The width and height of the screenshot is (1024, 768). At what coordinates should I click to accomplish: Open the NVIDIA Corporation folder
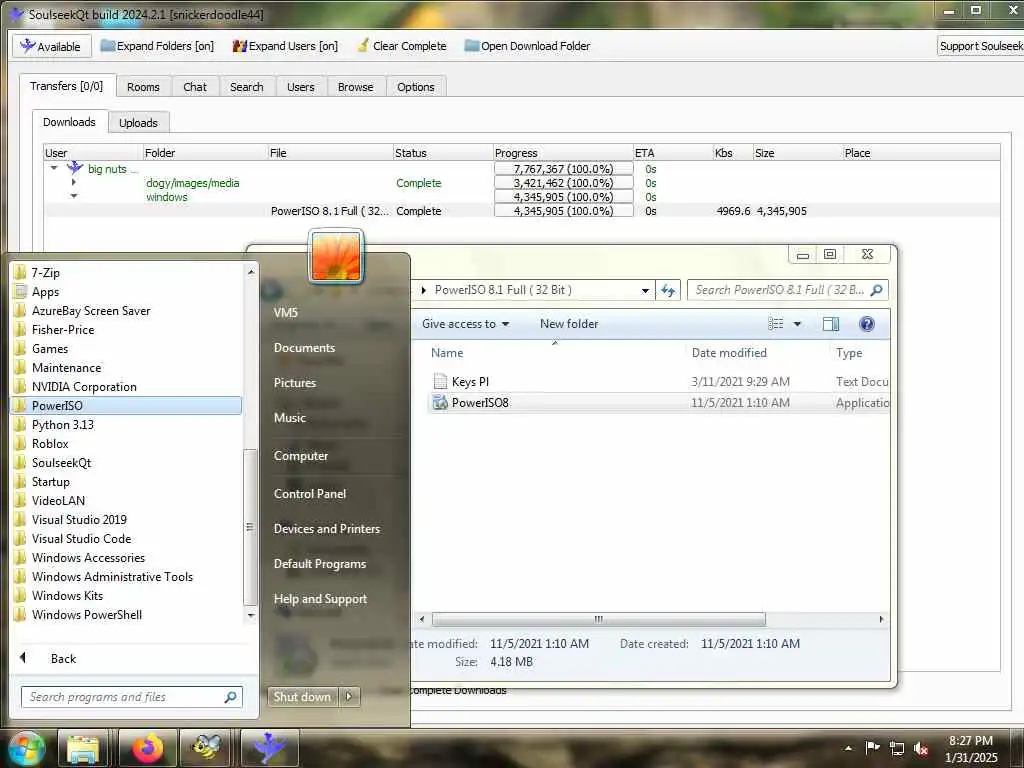pos(127,387)
